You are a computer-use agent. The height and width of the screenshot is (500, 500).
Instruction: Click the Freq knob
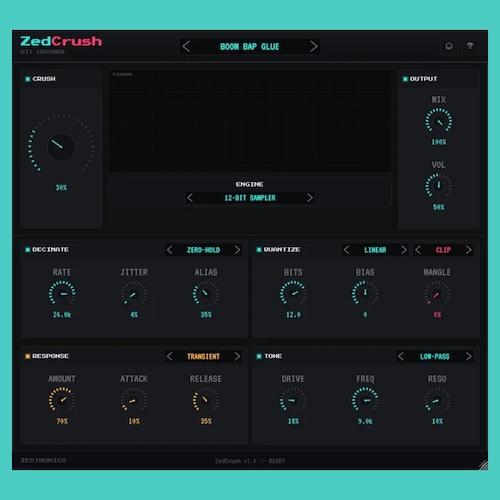365,400
